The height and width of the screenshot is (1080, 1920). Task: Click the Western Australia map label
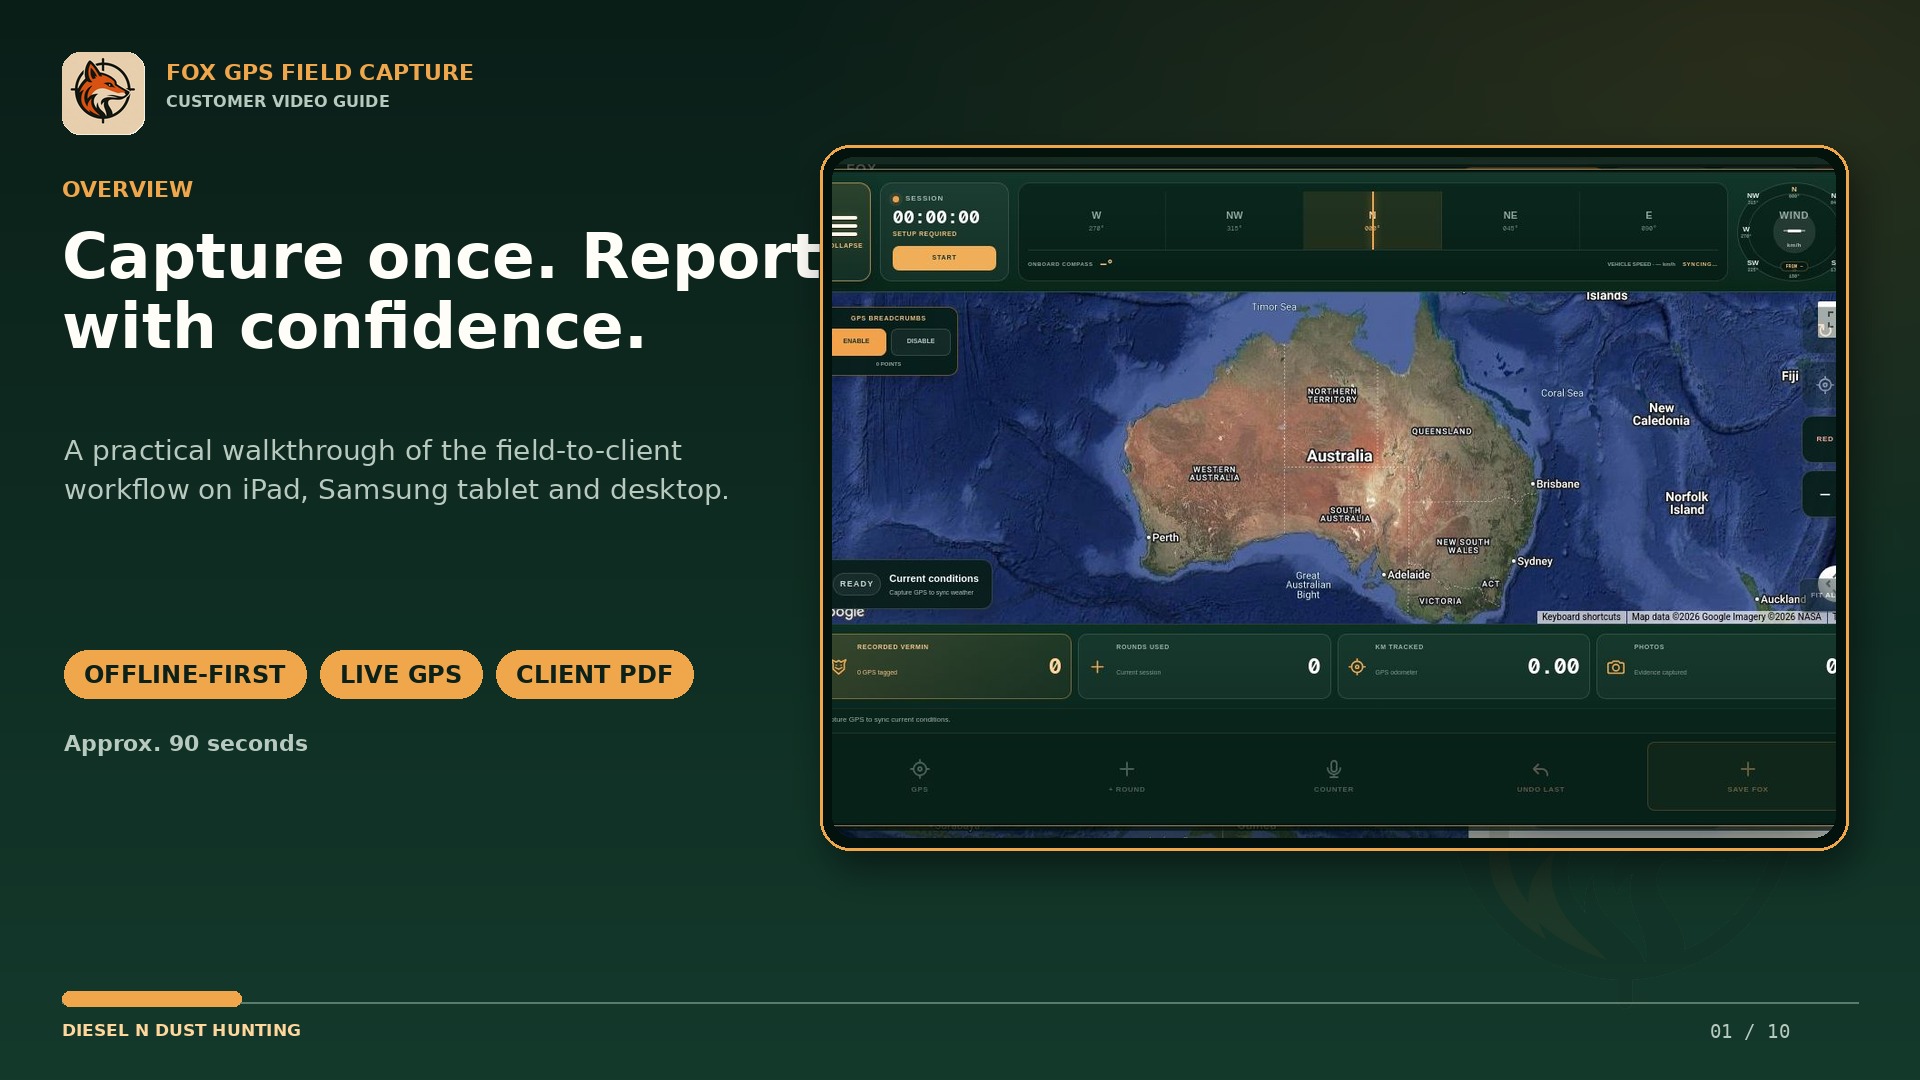point(1215,474)
